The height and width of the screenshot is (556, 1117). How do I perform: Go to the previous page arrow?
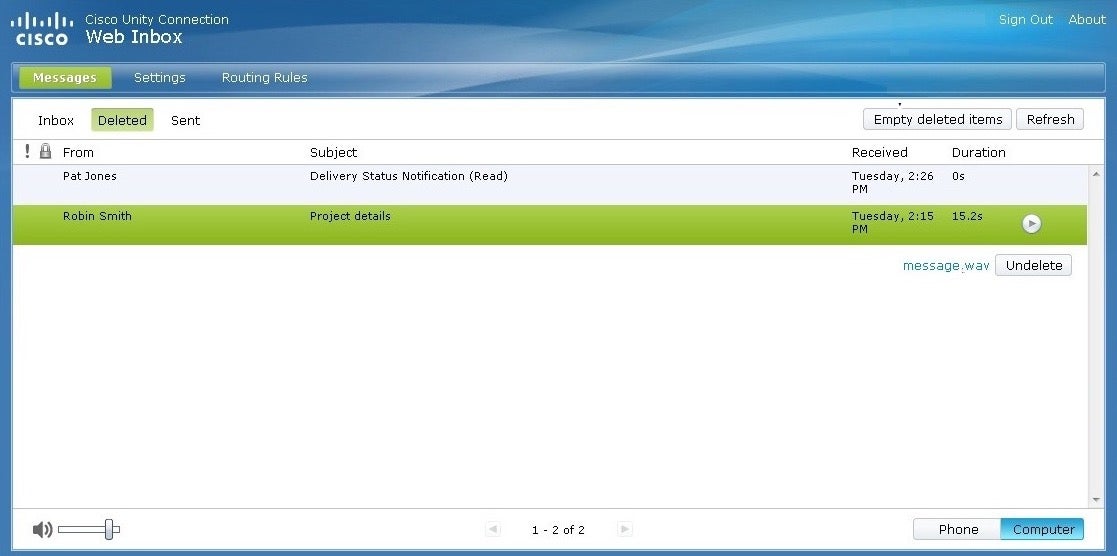pyautogui.click(x=492, y=529)
